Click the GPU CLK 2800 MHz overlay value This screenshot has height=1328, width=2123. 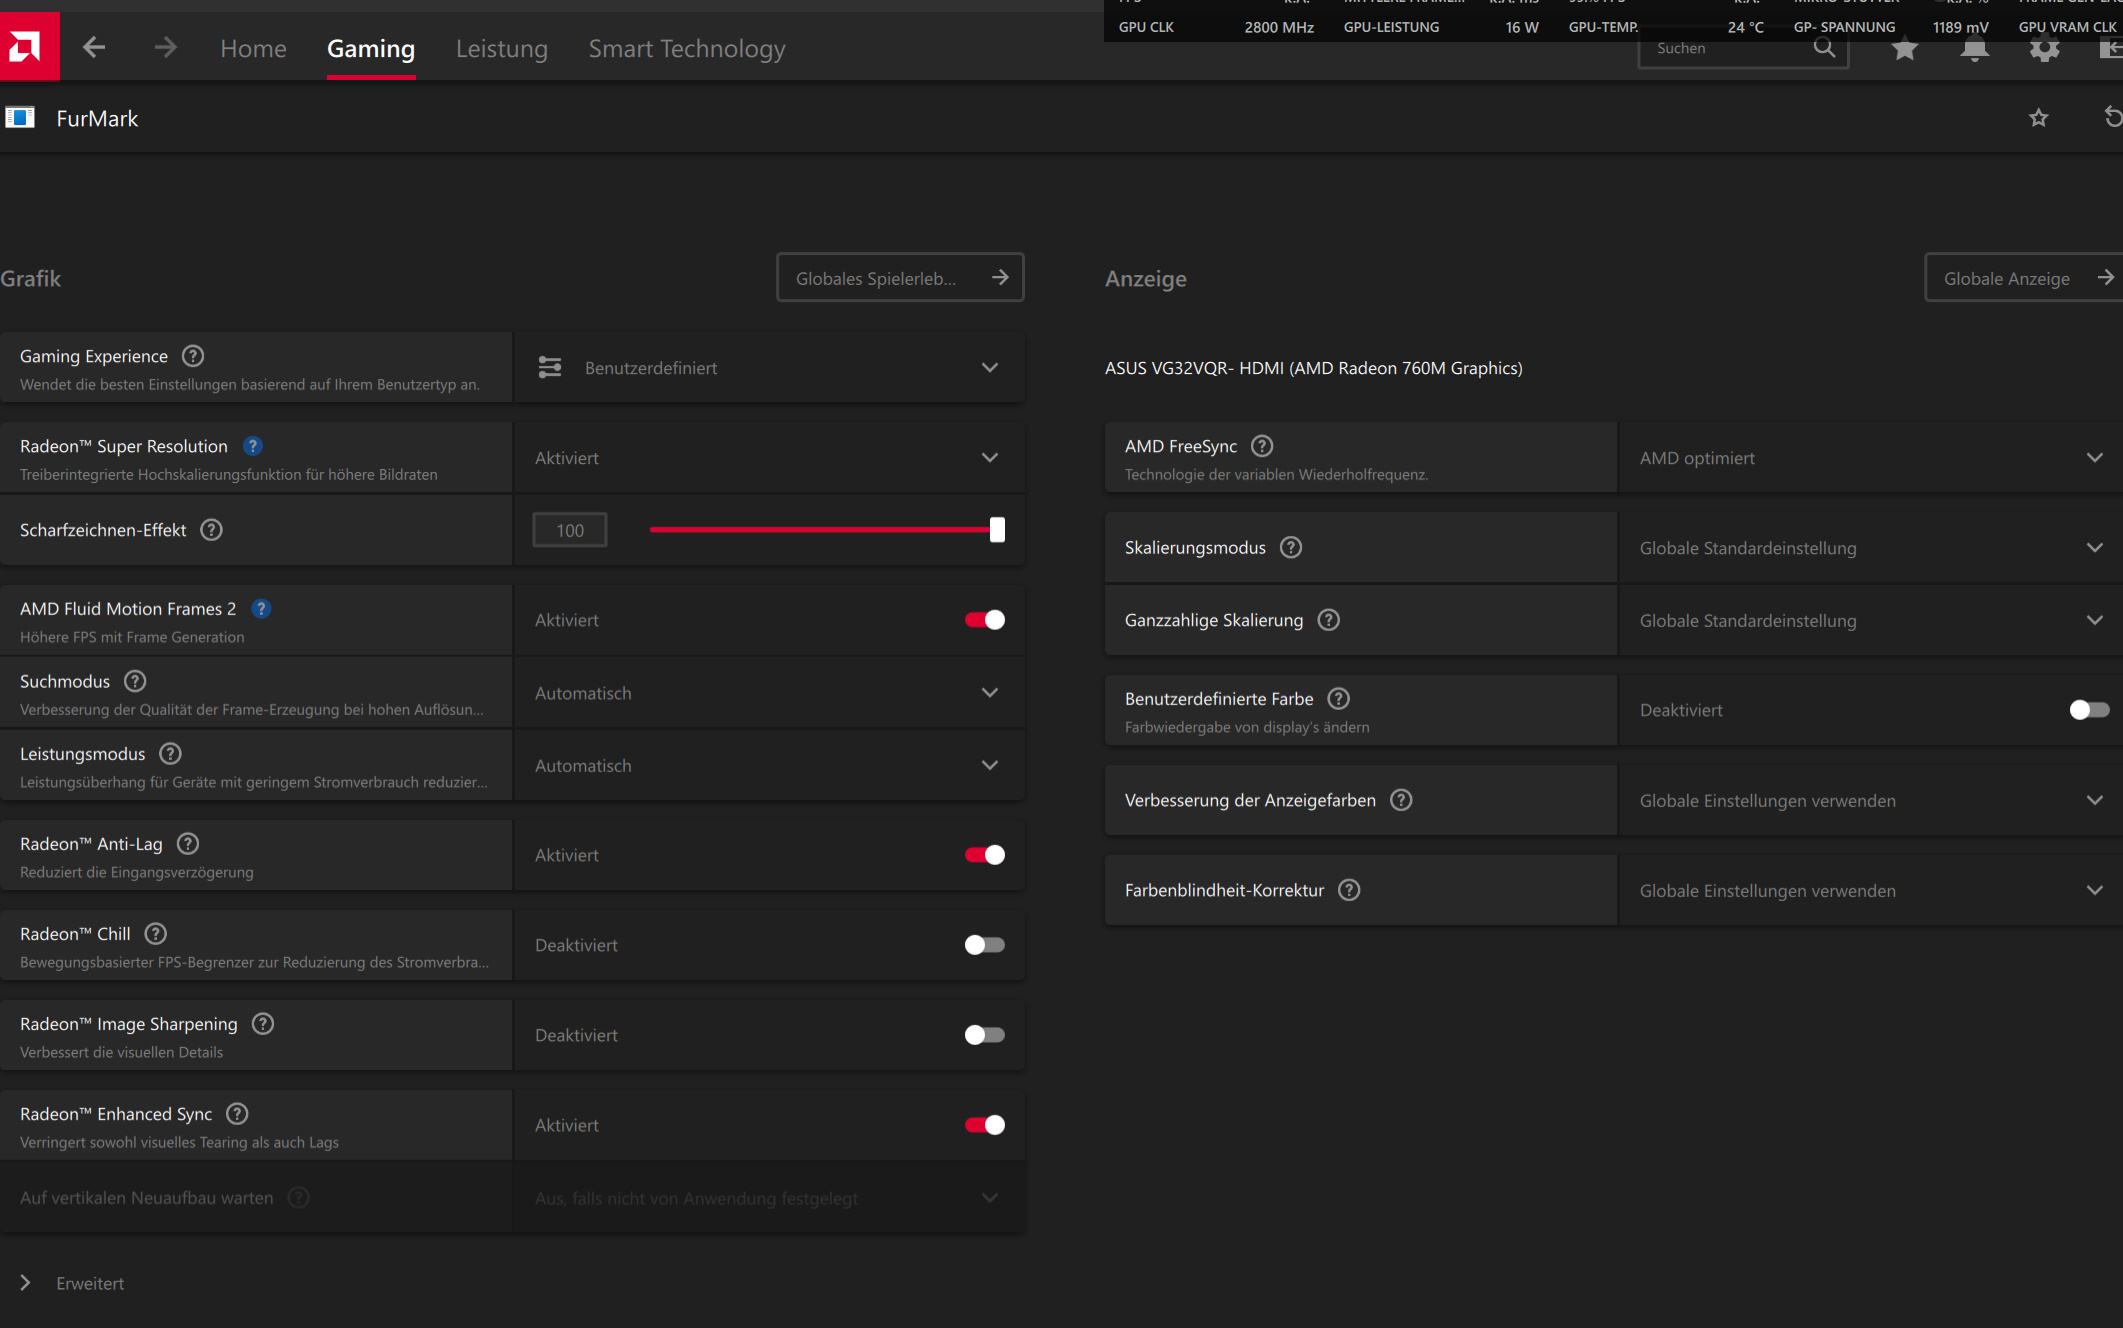pos(1279,27)
